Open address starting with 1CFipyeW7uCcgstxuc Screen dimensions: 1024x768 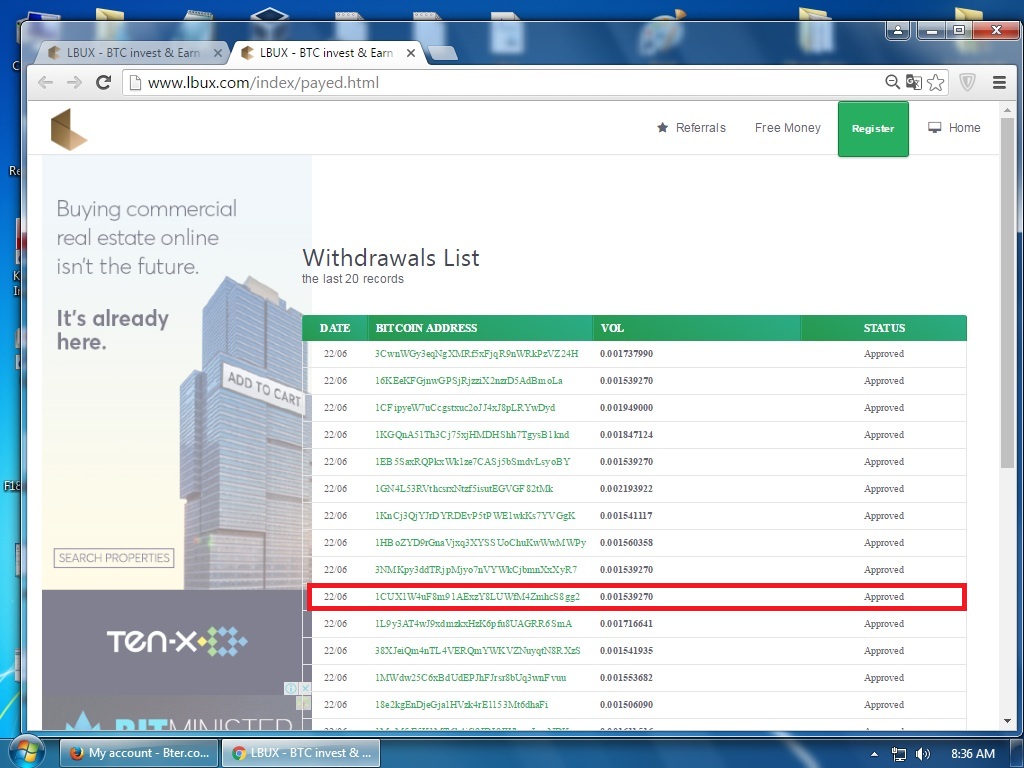pos(465,408)
